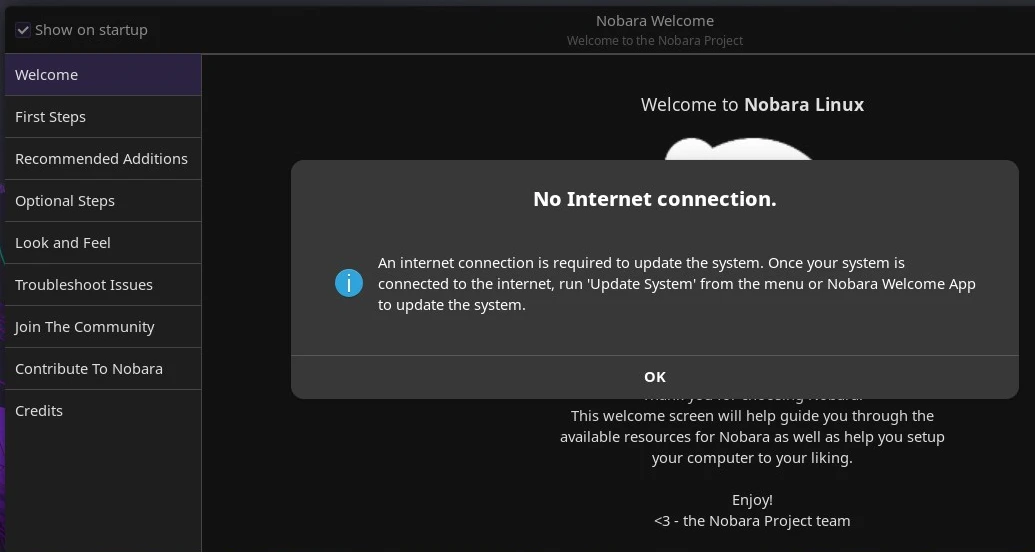Screen dimensions: 1035x552
Task: Click the Enjoy! text line
Action: tap(752, 500)
